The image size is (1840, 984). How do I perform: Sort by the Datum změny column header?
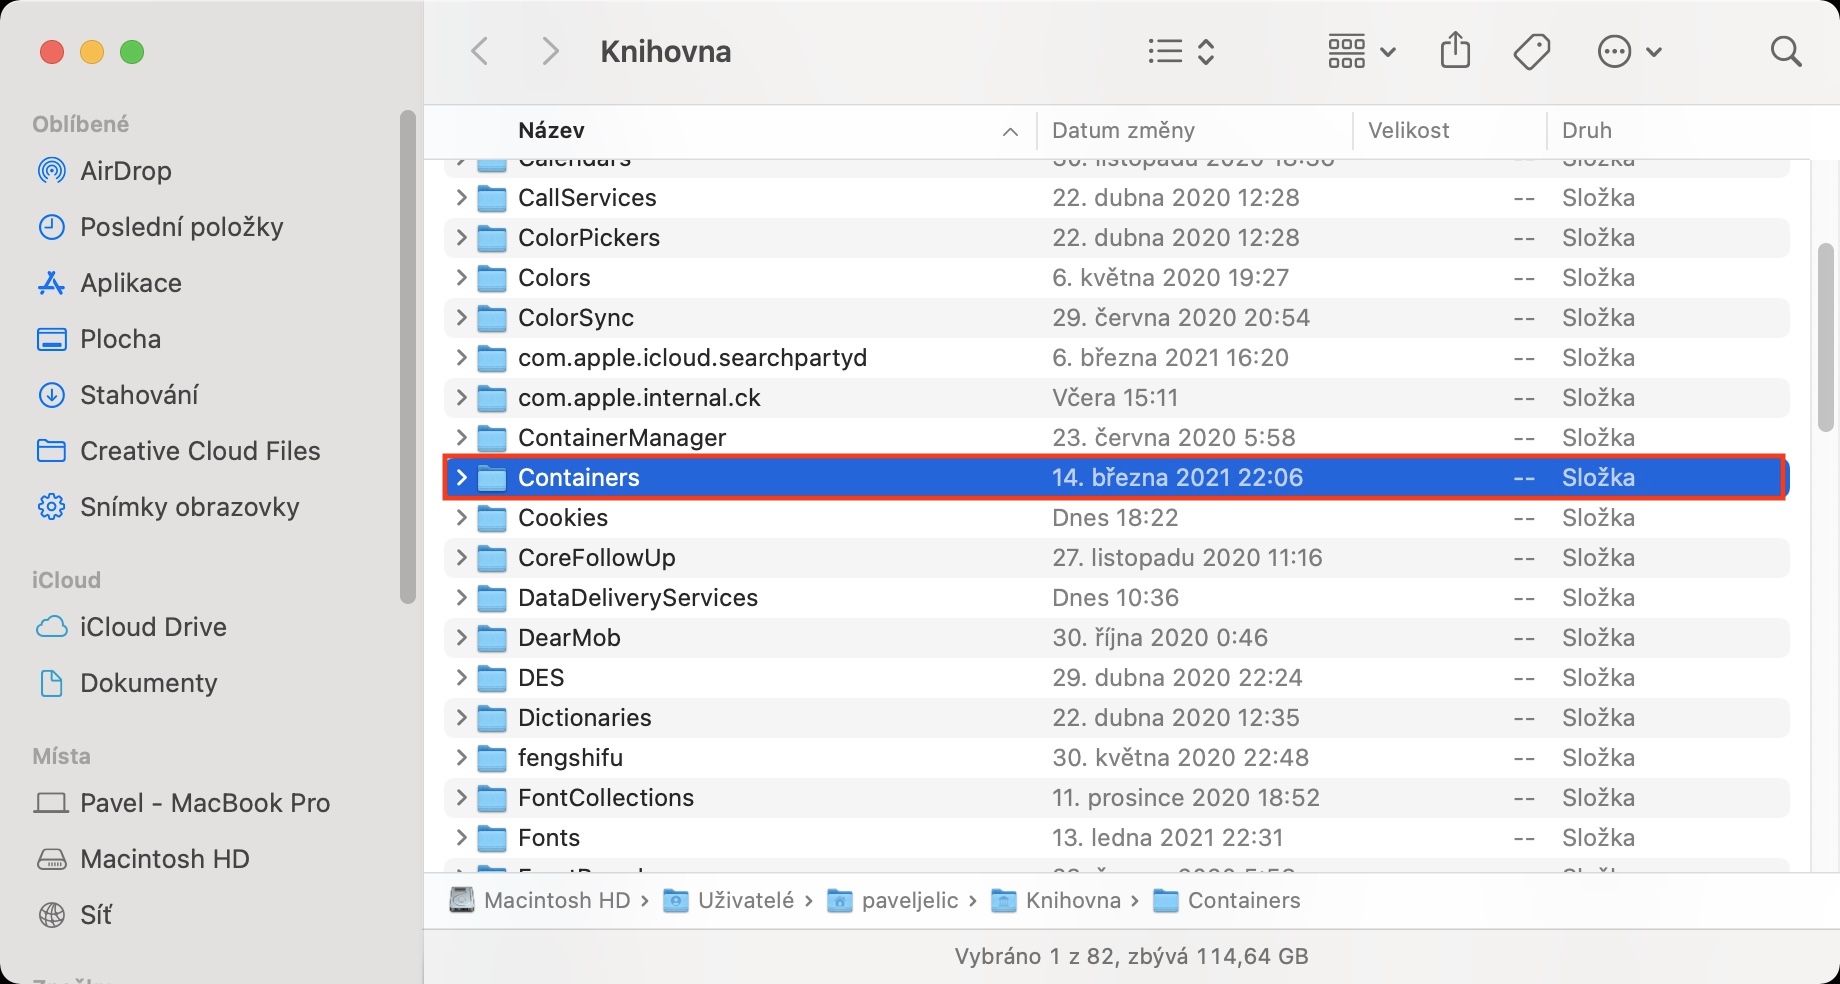tap(1123, 130)
